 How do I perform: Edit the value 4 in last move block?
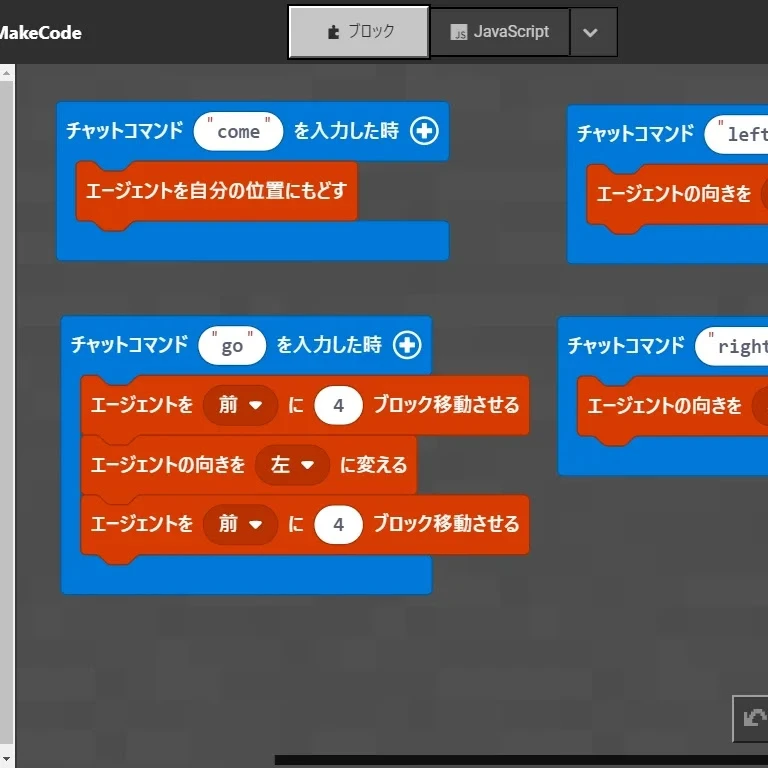[x=338, y=525]
